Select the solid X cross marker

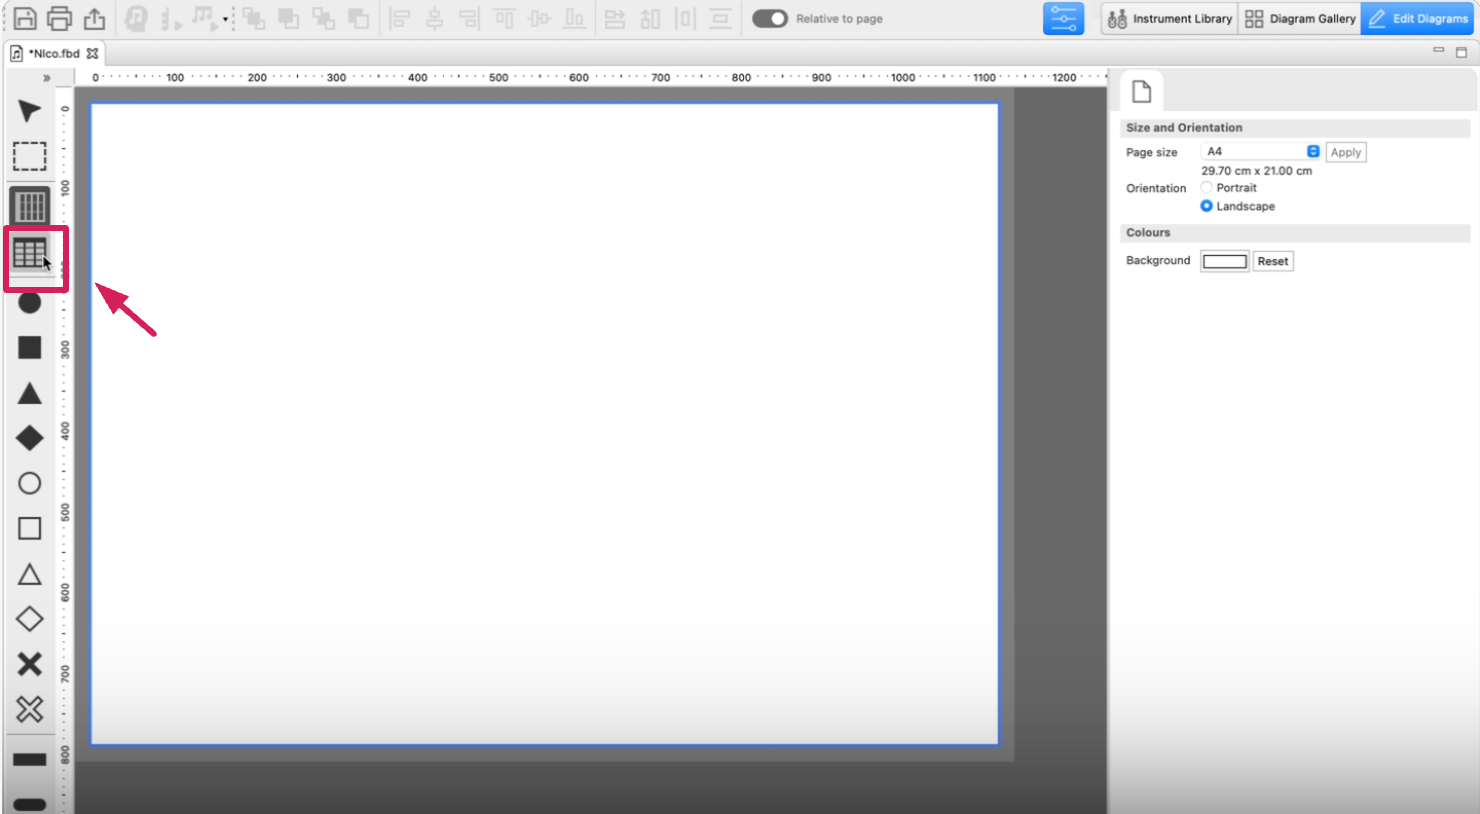click(x=29, y=664)
